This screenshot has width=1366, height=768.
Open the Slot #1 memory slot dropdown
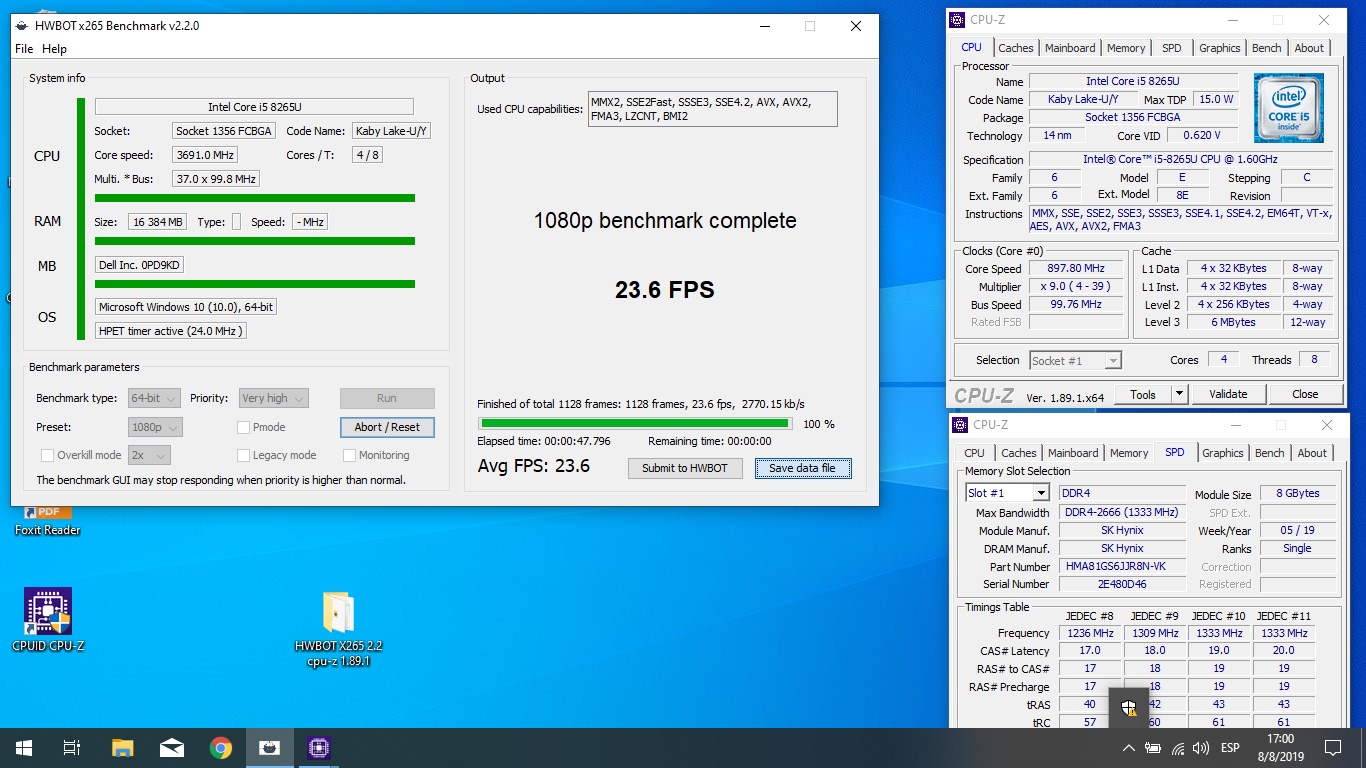click(x=1007, y=493)
